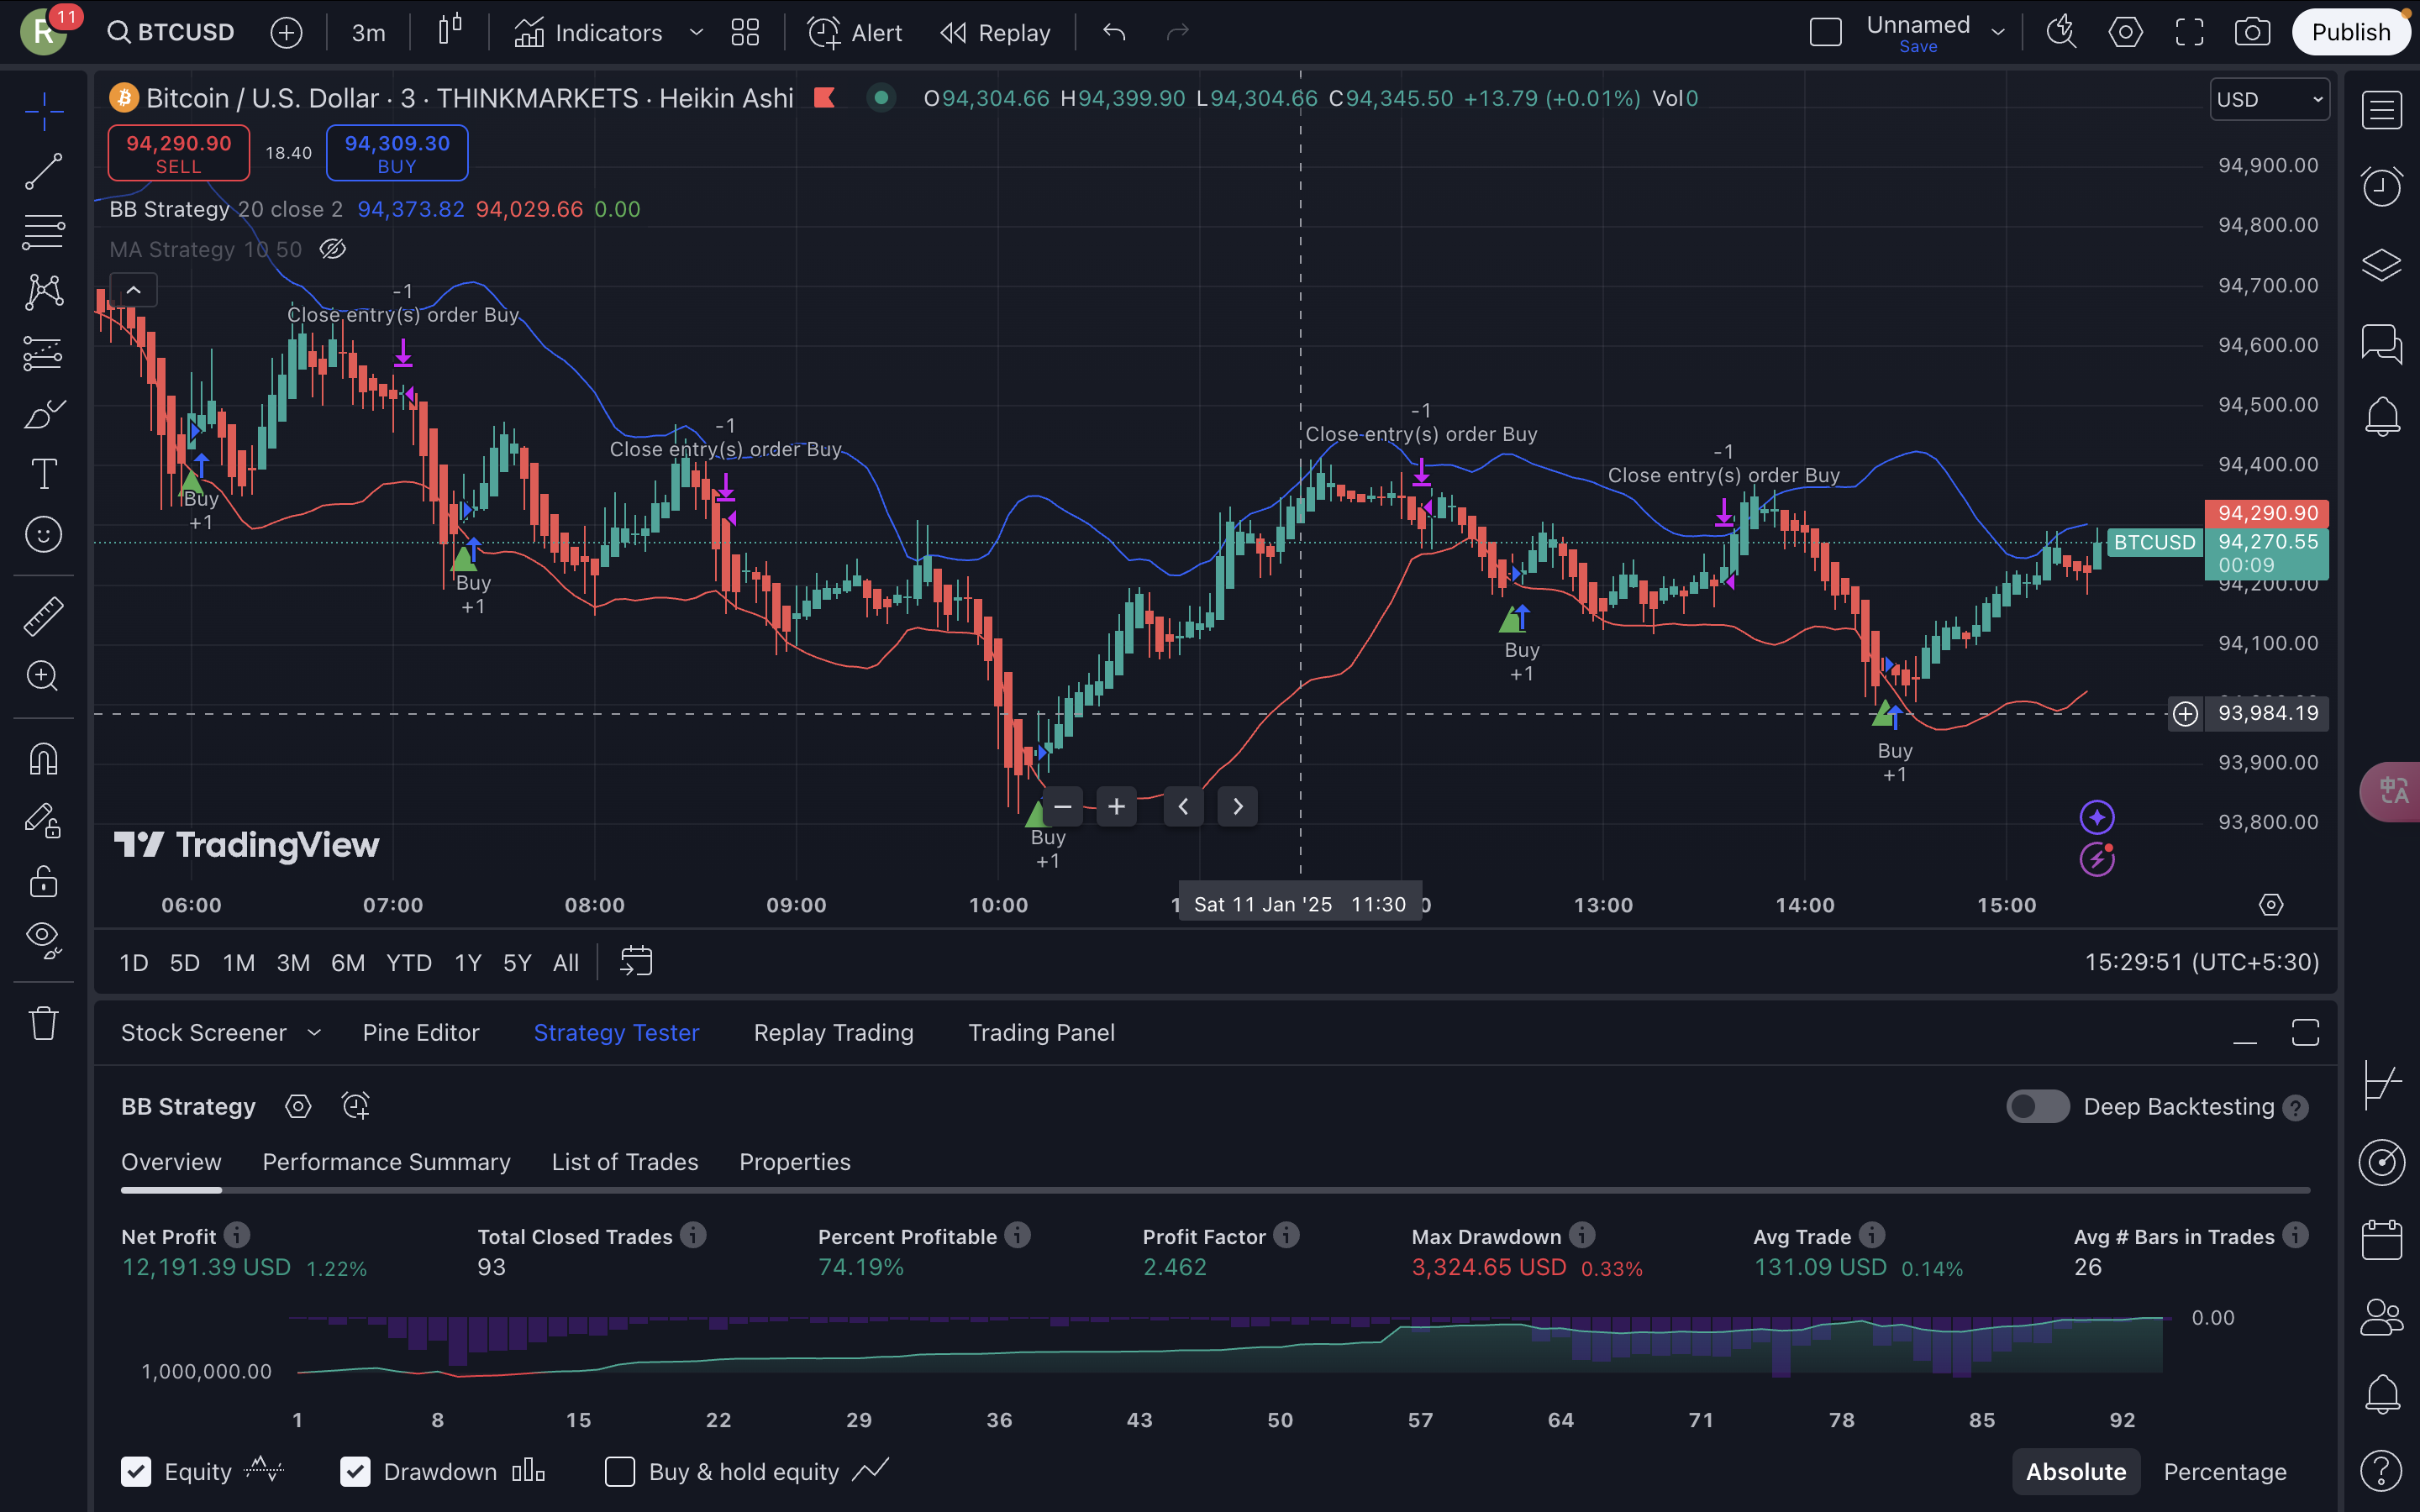
Task: Enable the Deep Backtesting switch
Action: tap(2037, 1106)
